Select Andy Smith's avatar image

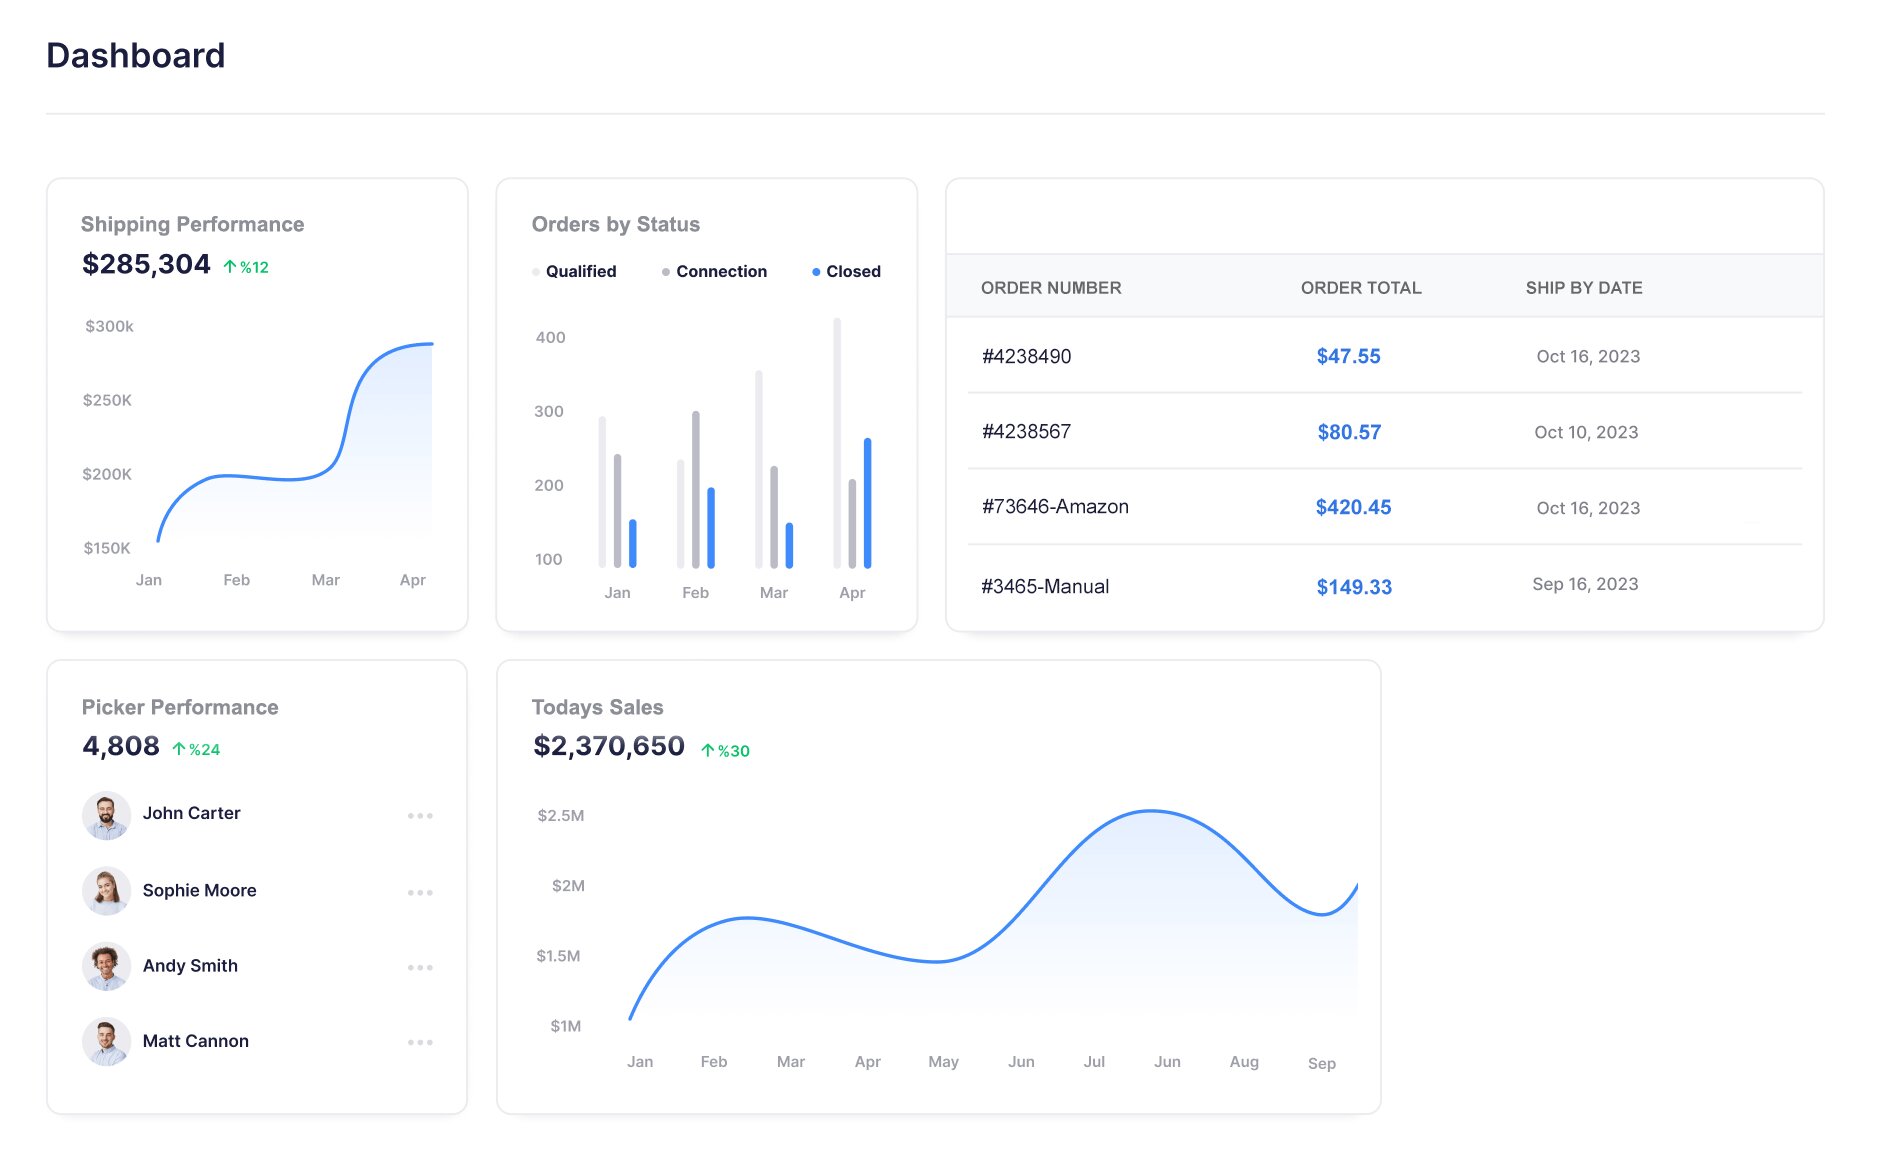click(x=106, y=966)
